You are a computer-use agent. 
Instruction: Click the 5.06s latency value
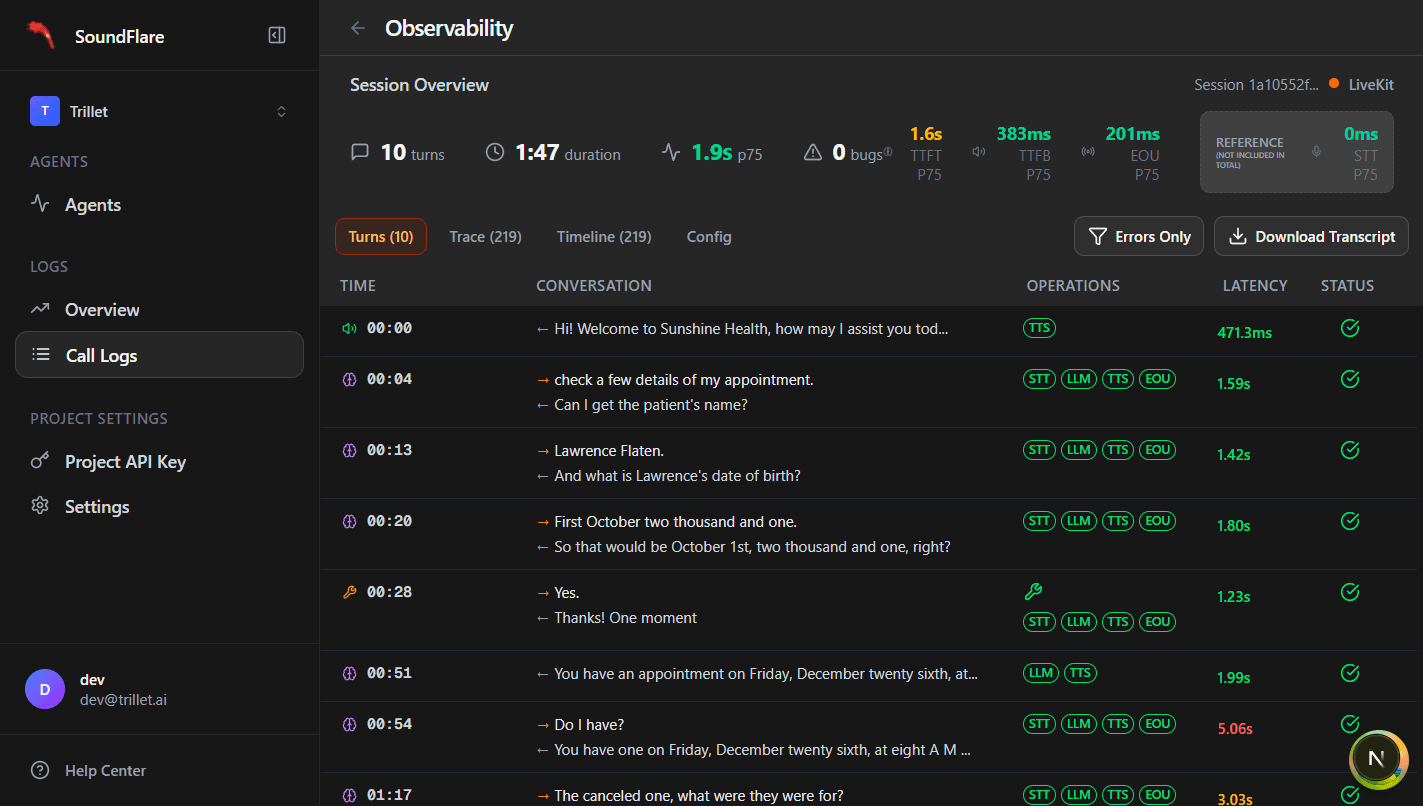[1234, 729]
